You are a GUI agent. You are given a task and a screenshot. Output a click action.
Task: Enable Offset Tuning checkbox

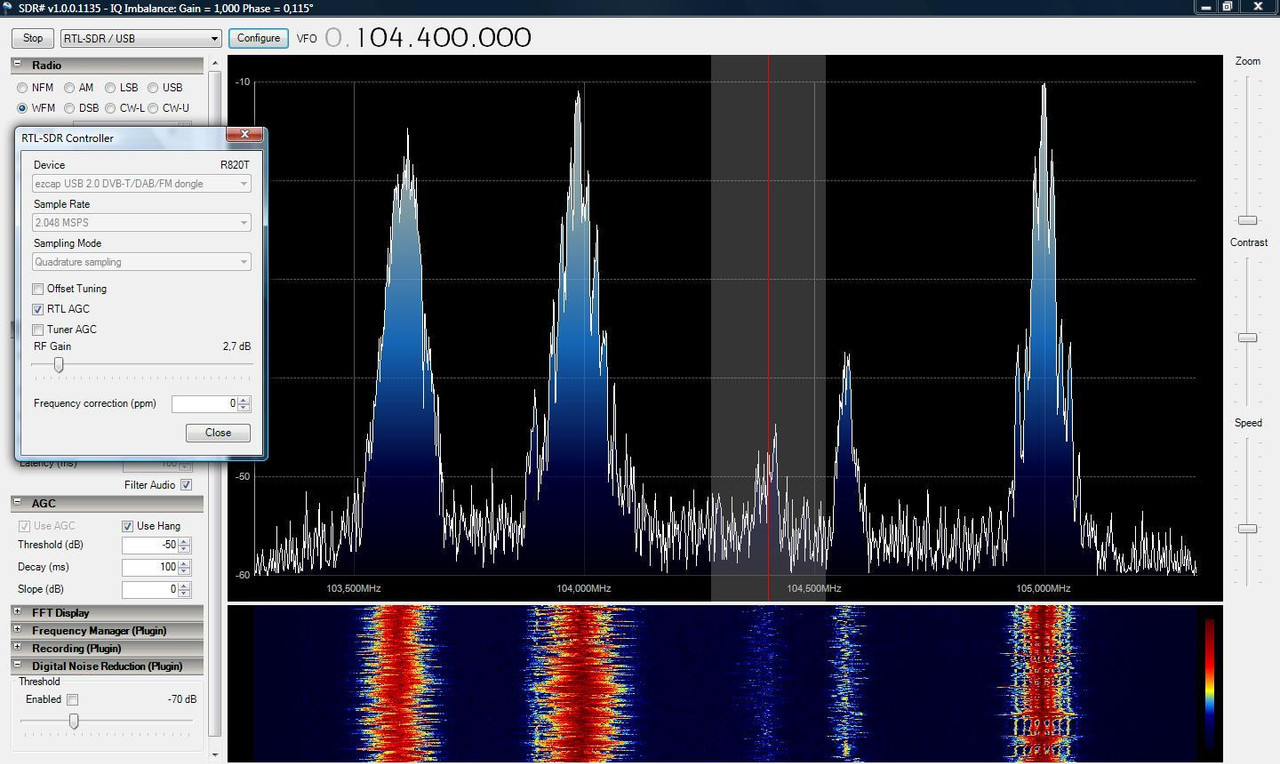pyautogui.click(x=38, y=289)
